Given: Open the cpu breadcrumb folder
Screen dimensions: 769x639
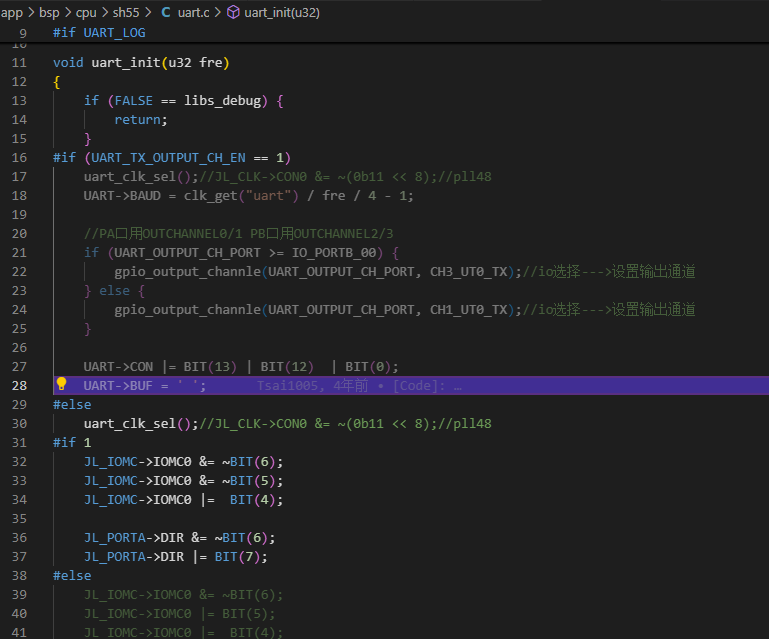Looking at the screenshot, I should 86,12.
